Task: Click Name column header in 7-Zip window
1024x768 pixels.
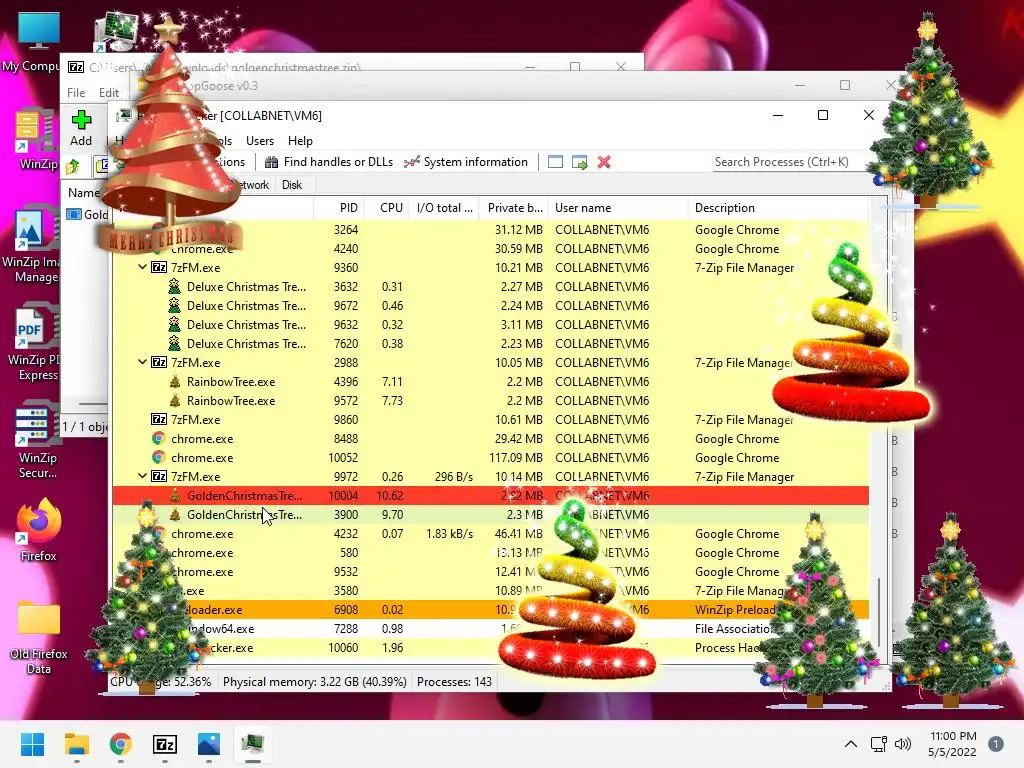Action: click(84, 193)
